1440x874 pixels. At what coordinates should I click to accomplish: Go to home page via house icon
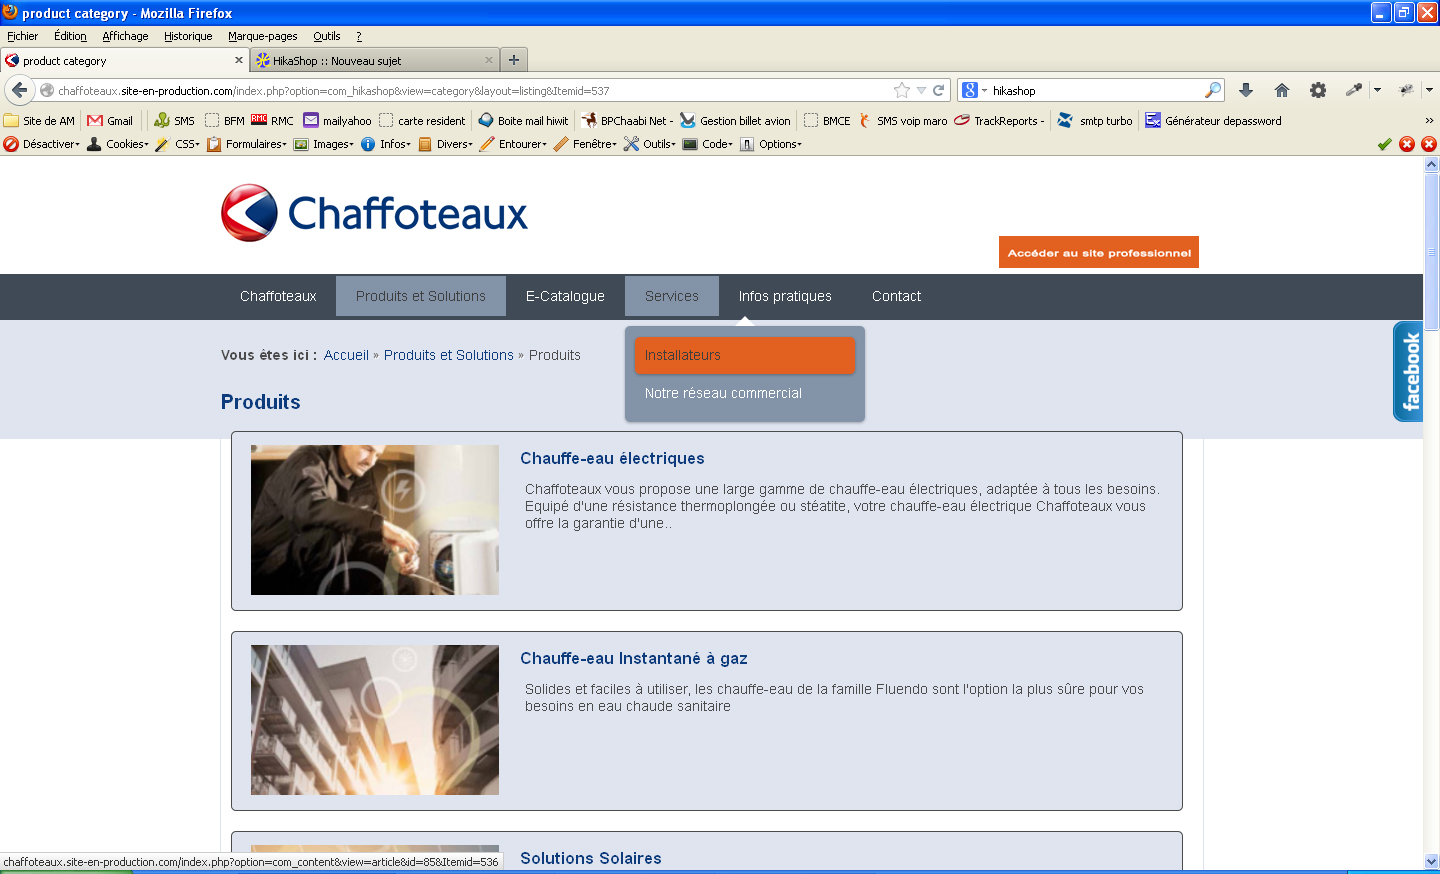[1282, 90]
